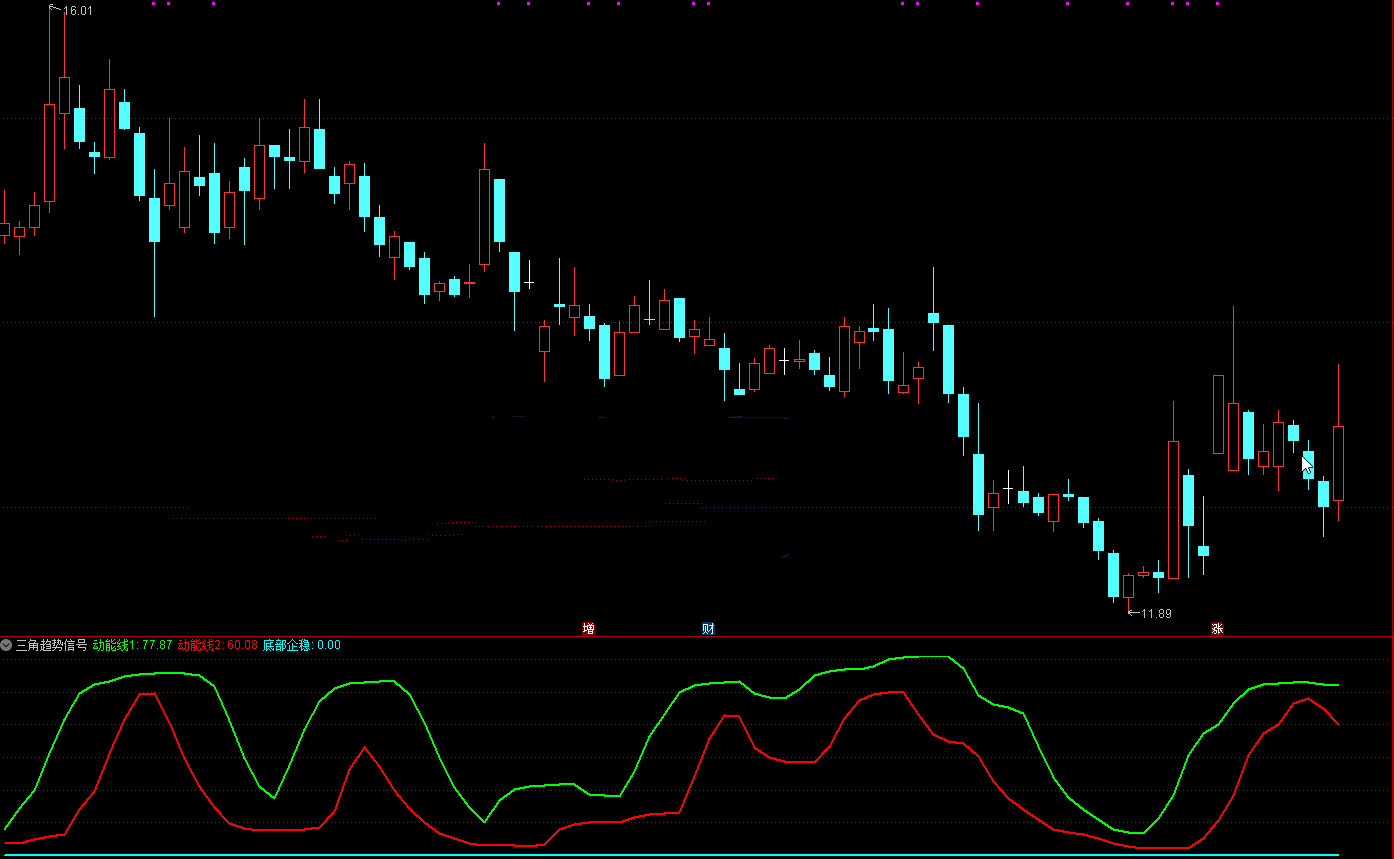The height and width of the screenshot is (859, 1394).
Task: Click the 11.89 low price label
Action: coord(1155,613)
